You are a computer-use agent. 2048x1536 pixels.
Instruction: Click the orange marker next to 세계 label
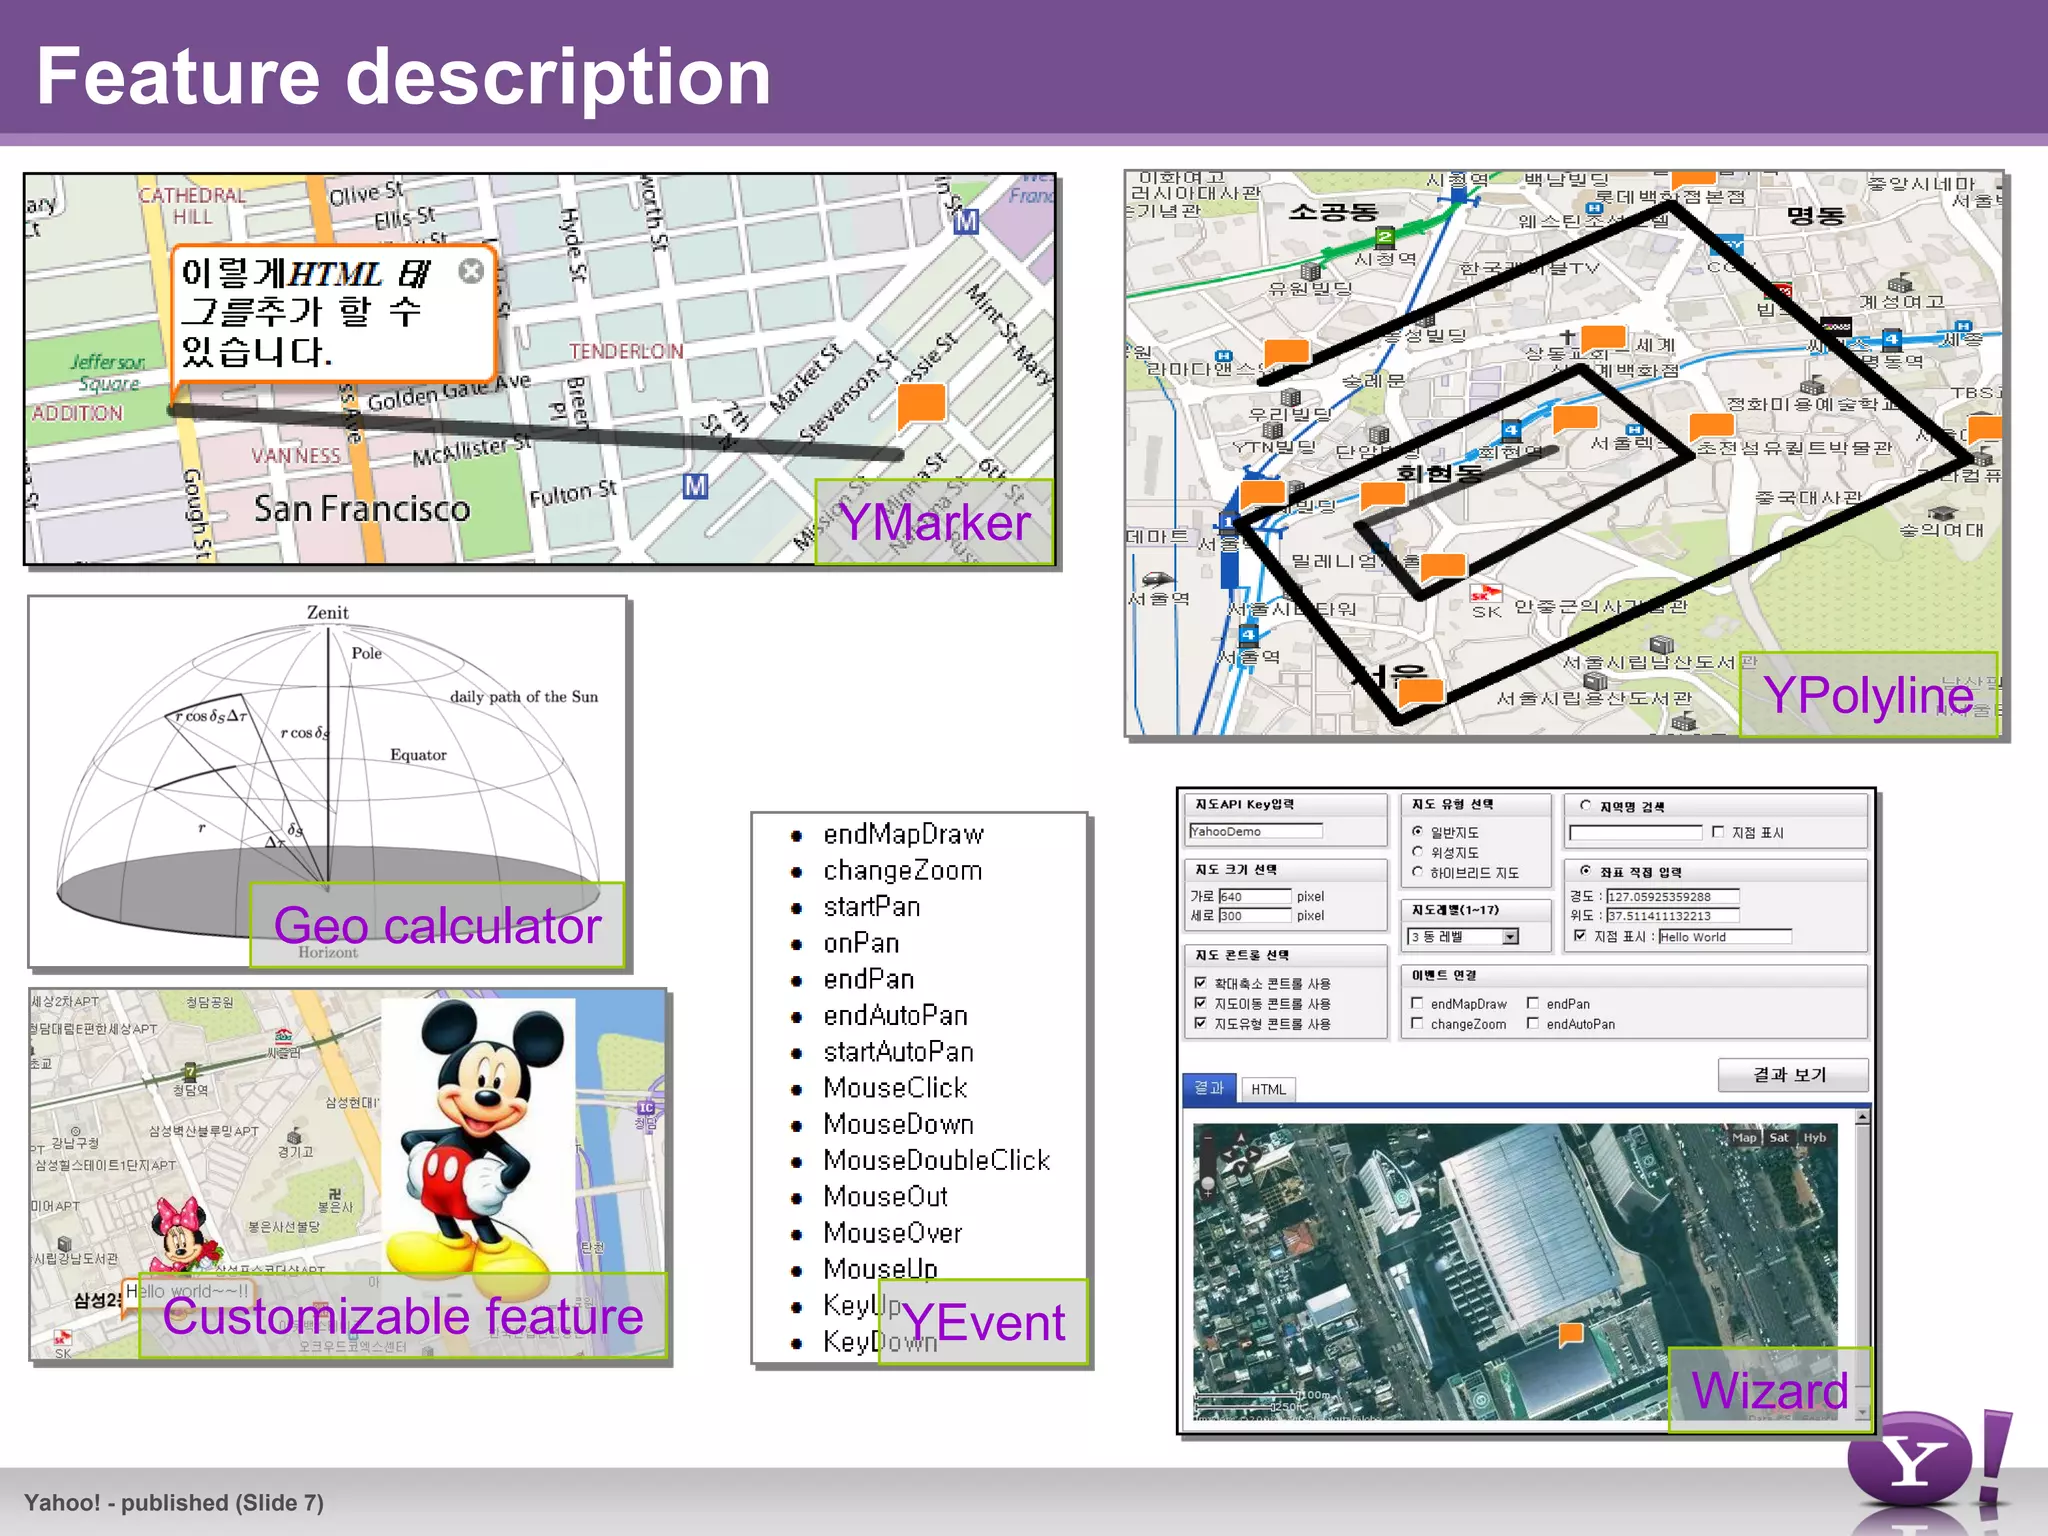[1603, 339]
